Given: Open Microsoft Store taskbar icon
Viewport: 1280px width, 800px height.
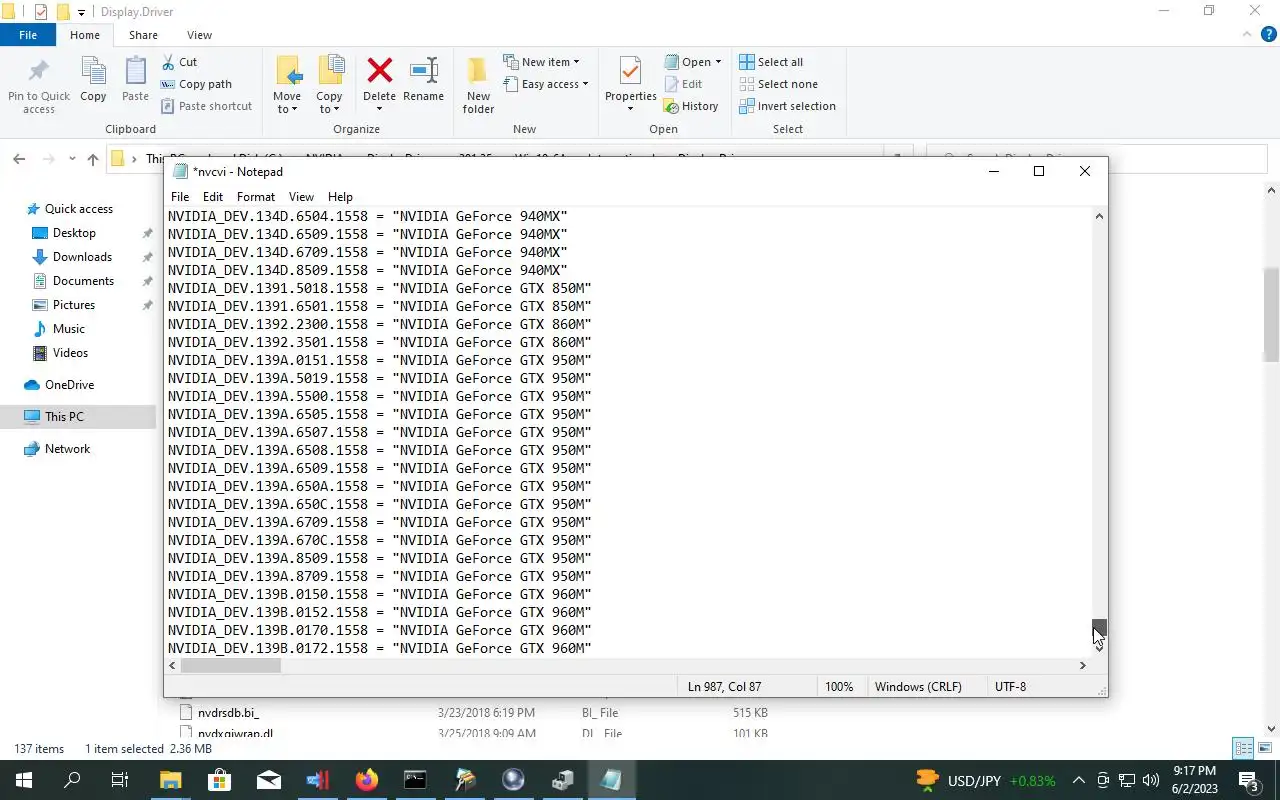Looking at the screenshot, I should pos(219,780).
